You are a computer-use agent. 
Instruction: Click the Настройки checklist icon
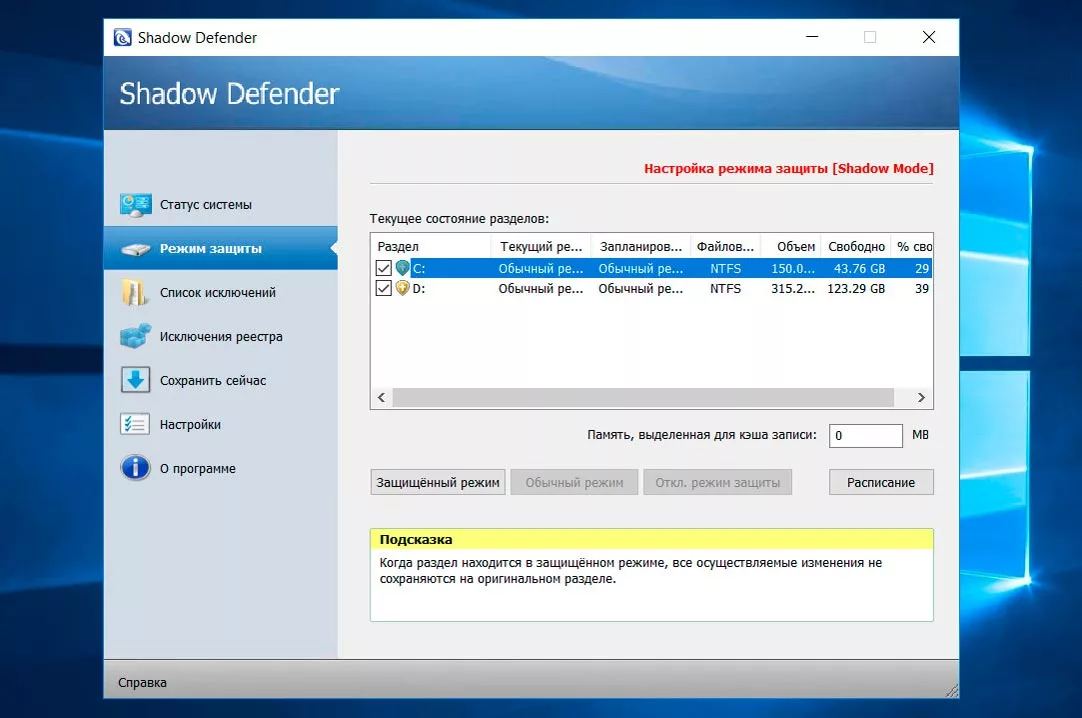click(x=135, y=424)
